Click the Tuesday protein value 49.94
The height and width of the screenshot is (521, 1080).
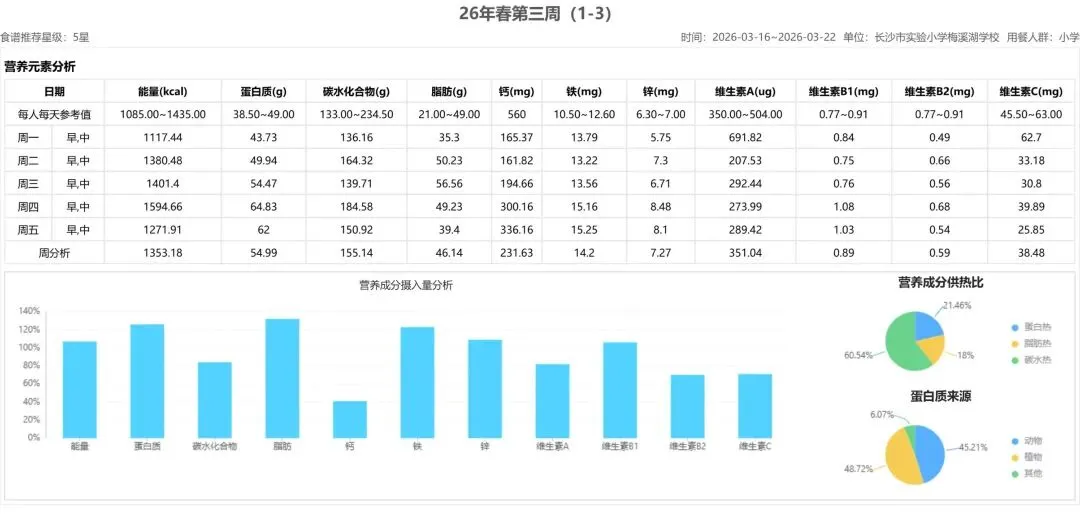point(264,161)
